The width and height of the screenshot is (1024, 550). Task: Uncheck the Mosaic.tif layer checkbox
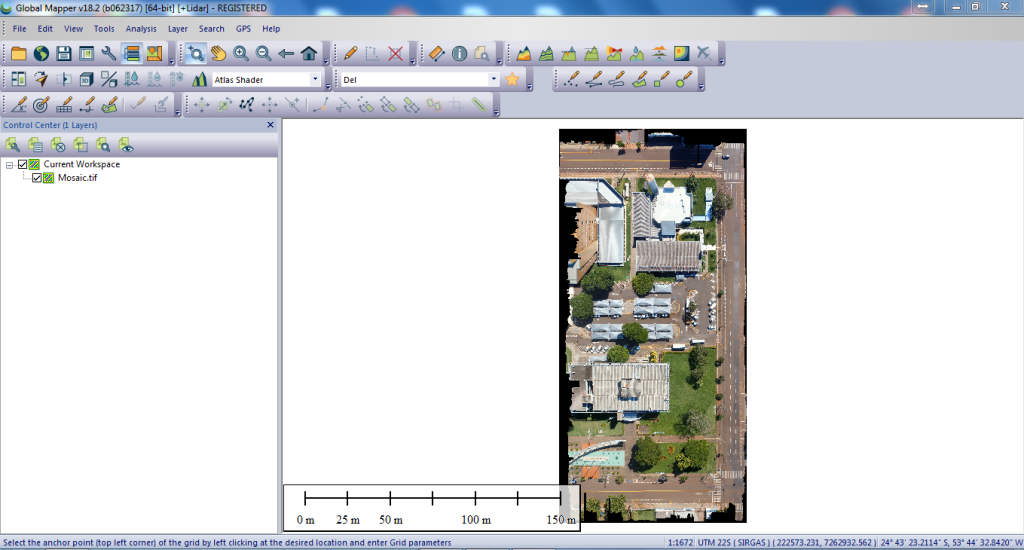pyautogui.click(x=37, y=178)
